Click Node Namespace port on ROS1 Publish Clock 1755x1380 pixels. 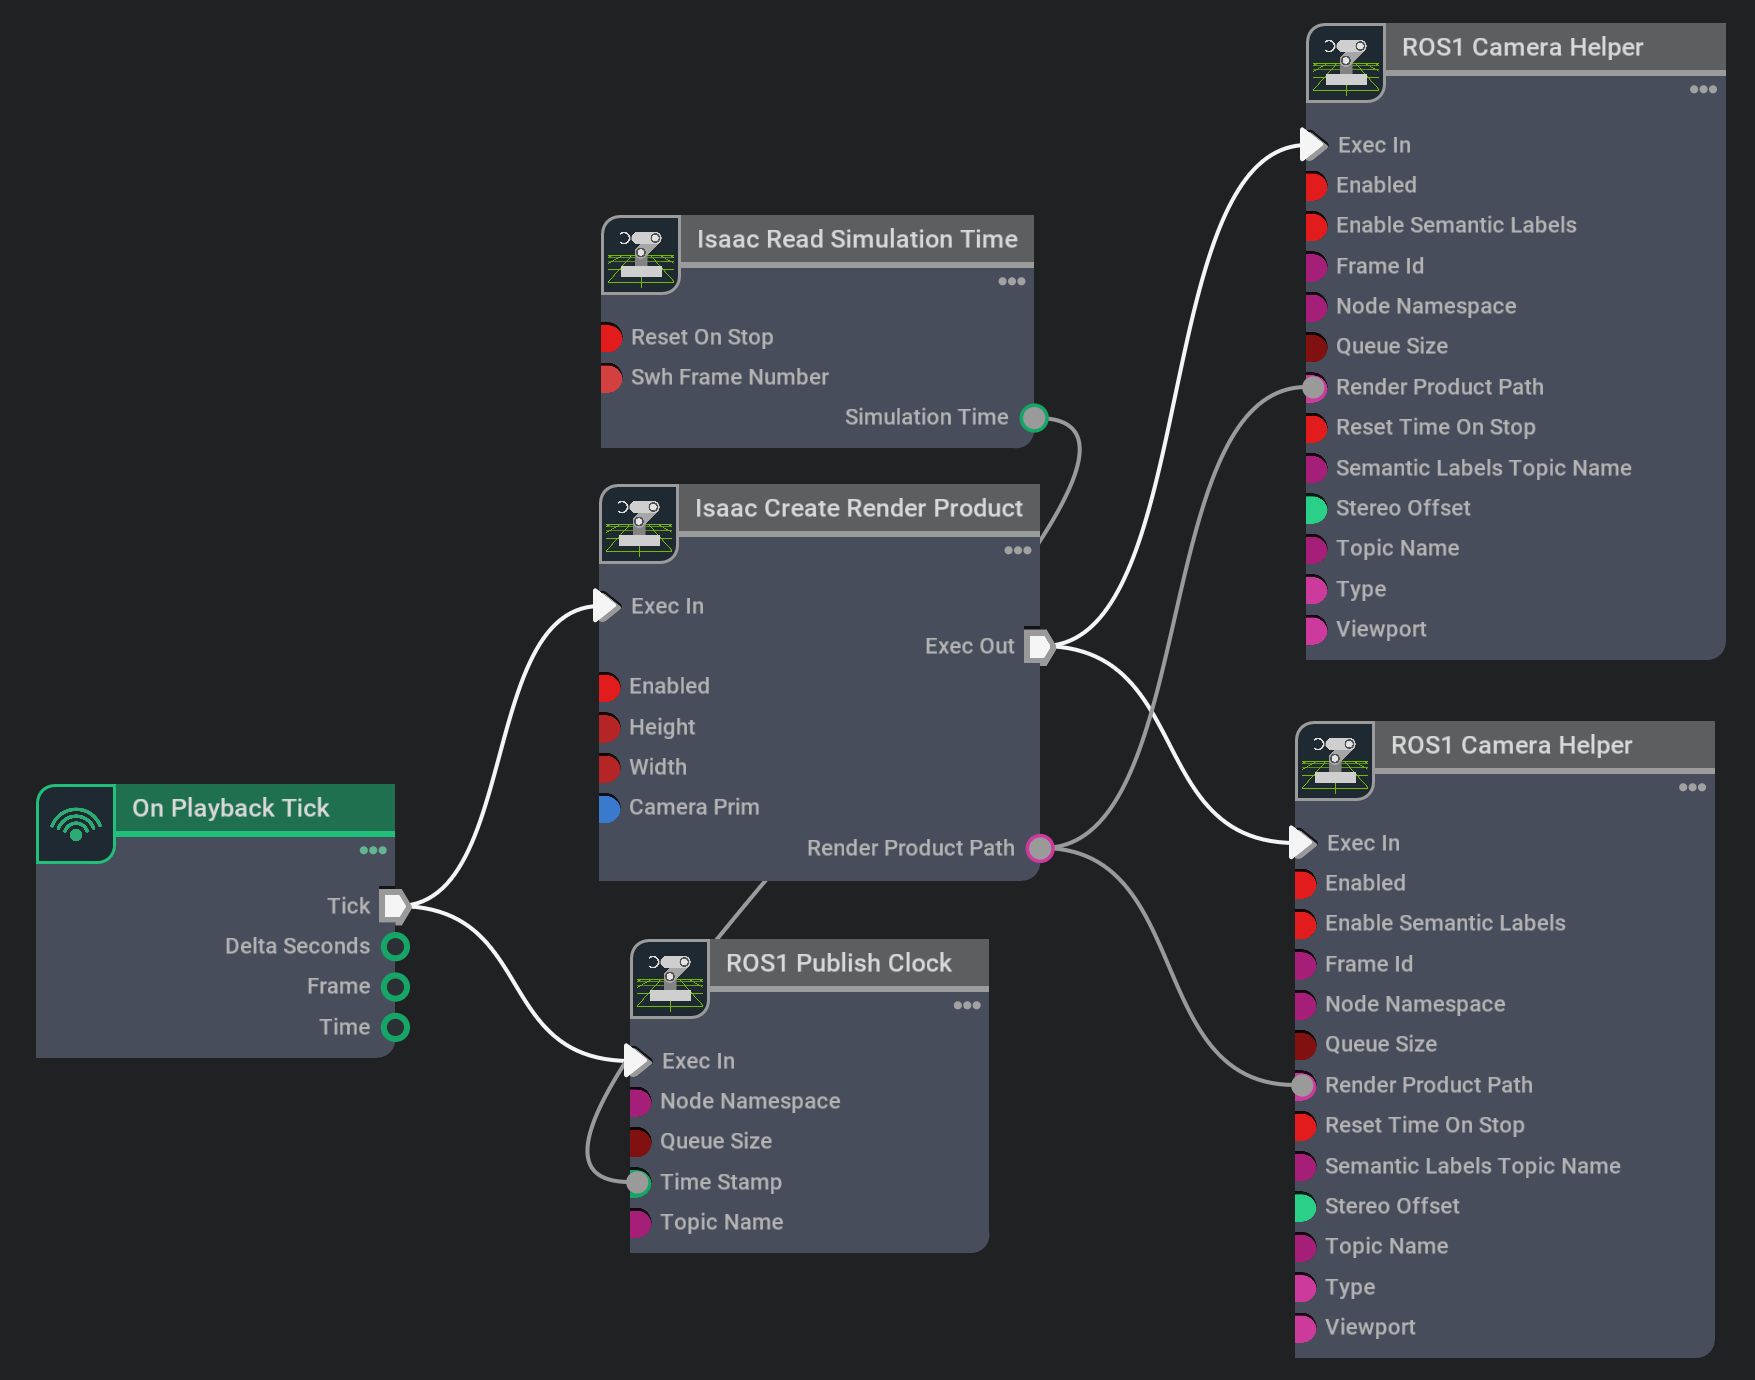[641, 1102]
